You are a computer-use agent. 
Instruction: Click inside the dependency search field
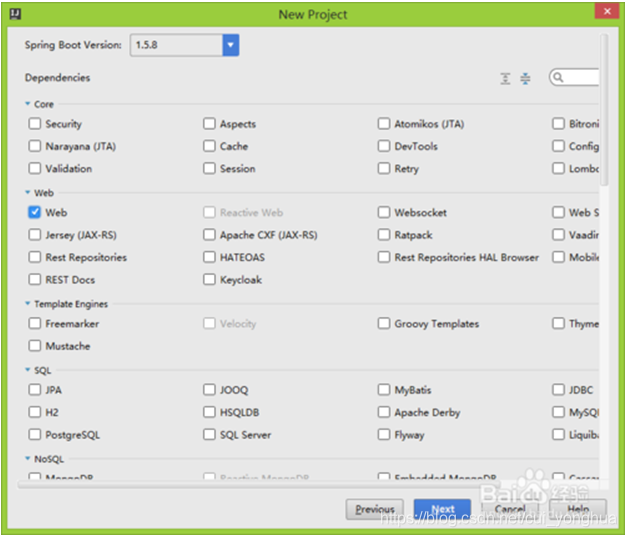click(x=575, y=78)
